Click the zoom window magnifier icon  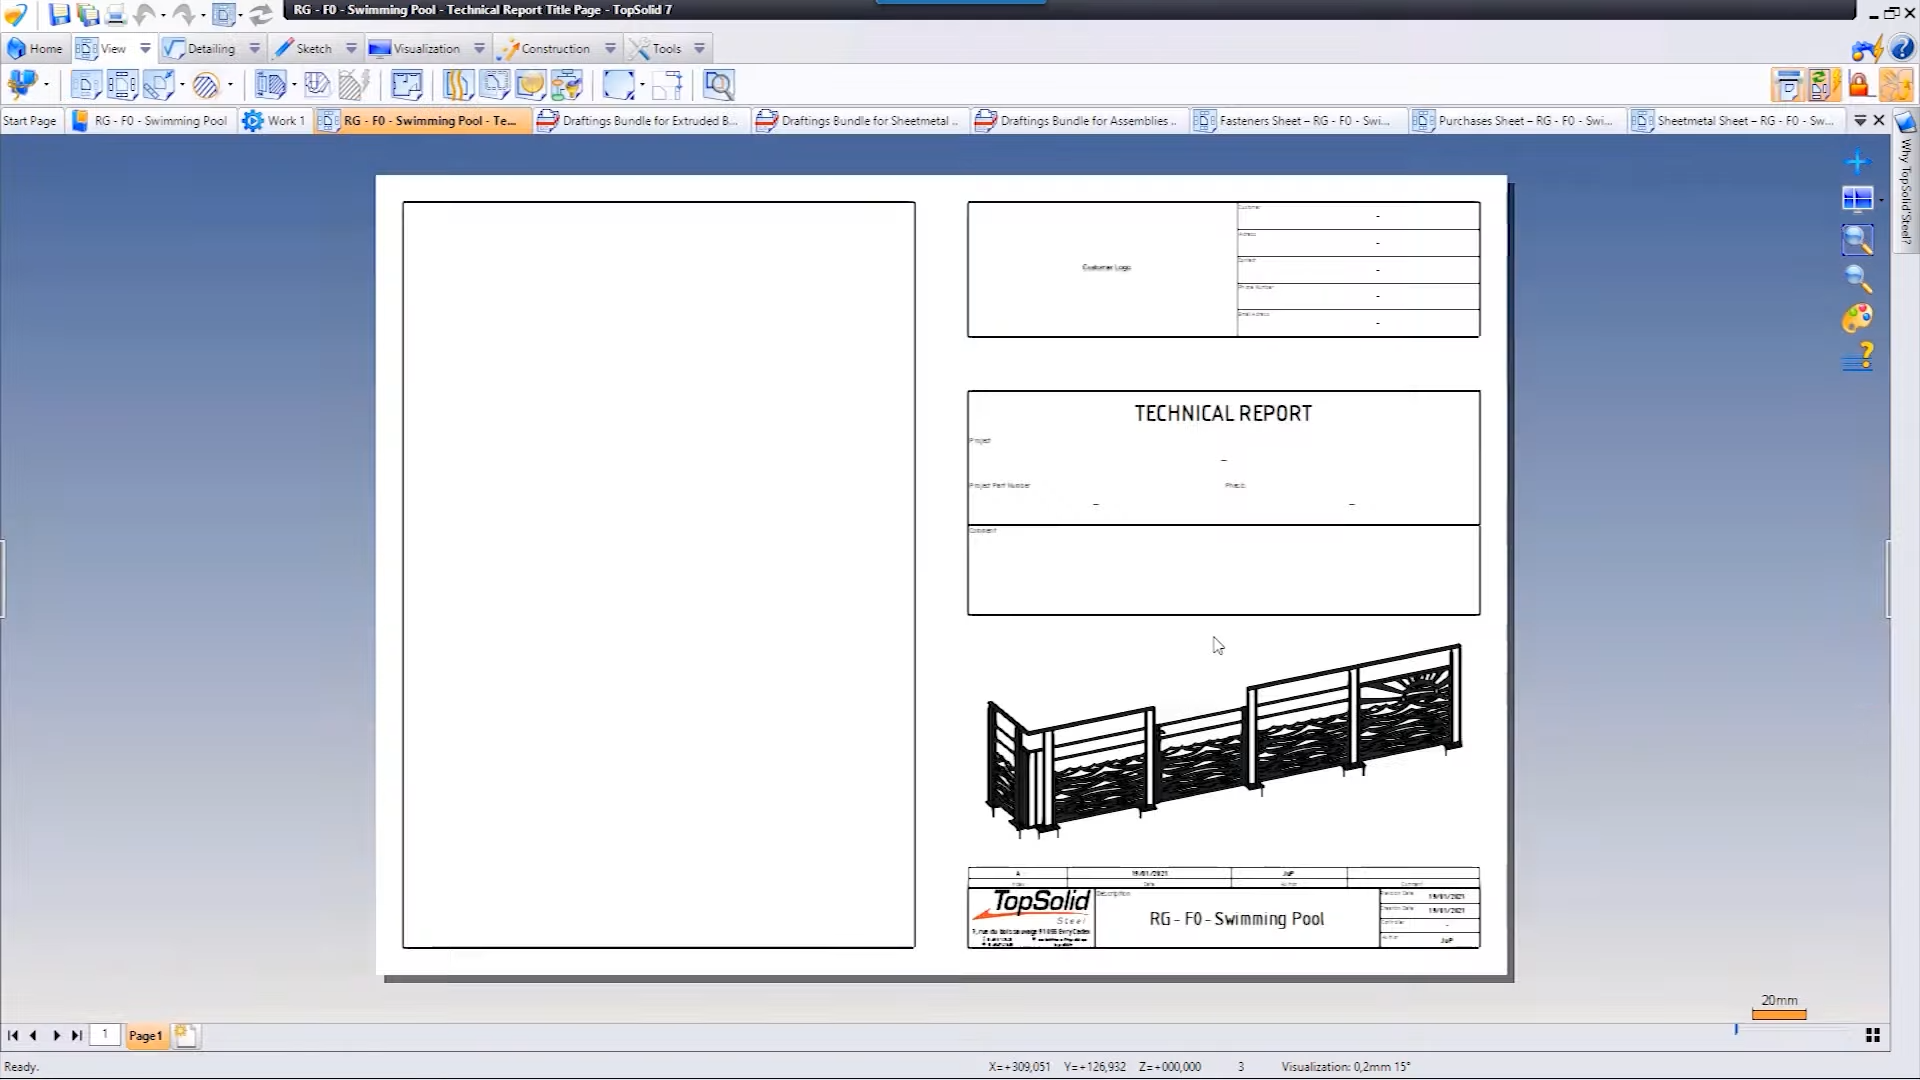(1857, 239)
